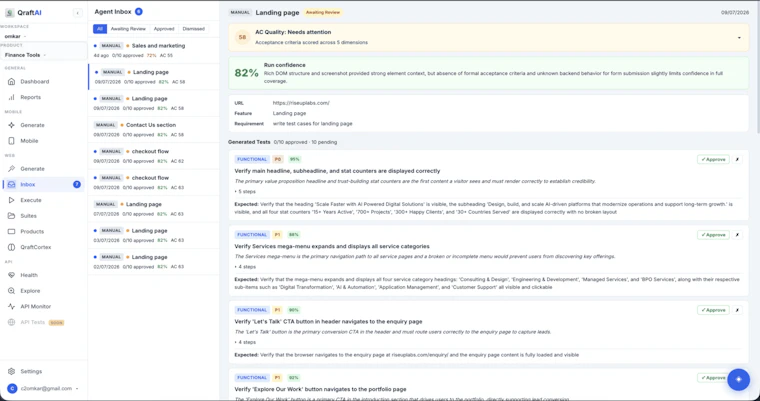Viewport: 760px width, 401px height.
Task: Approve the Services mega-menu test
Action: pyautogui.click(x=713, y=235)
